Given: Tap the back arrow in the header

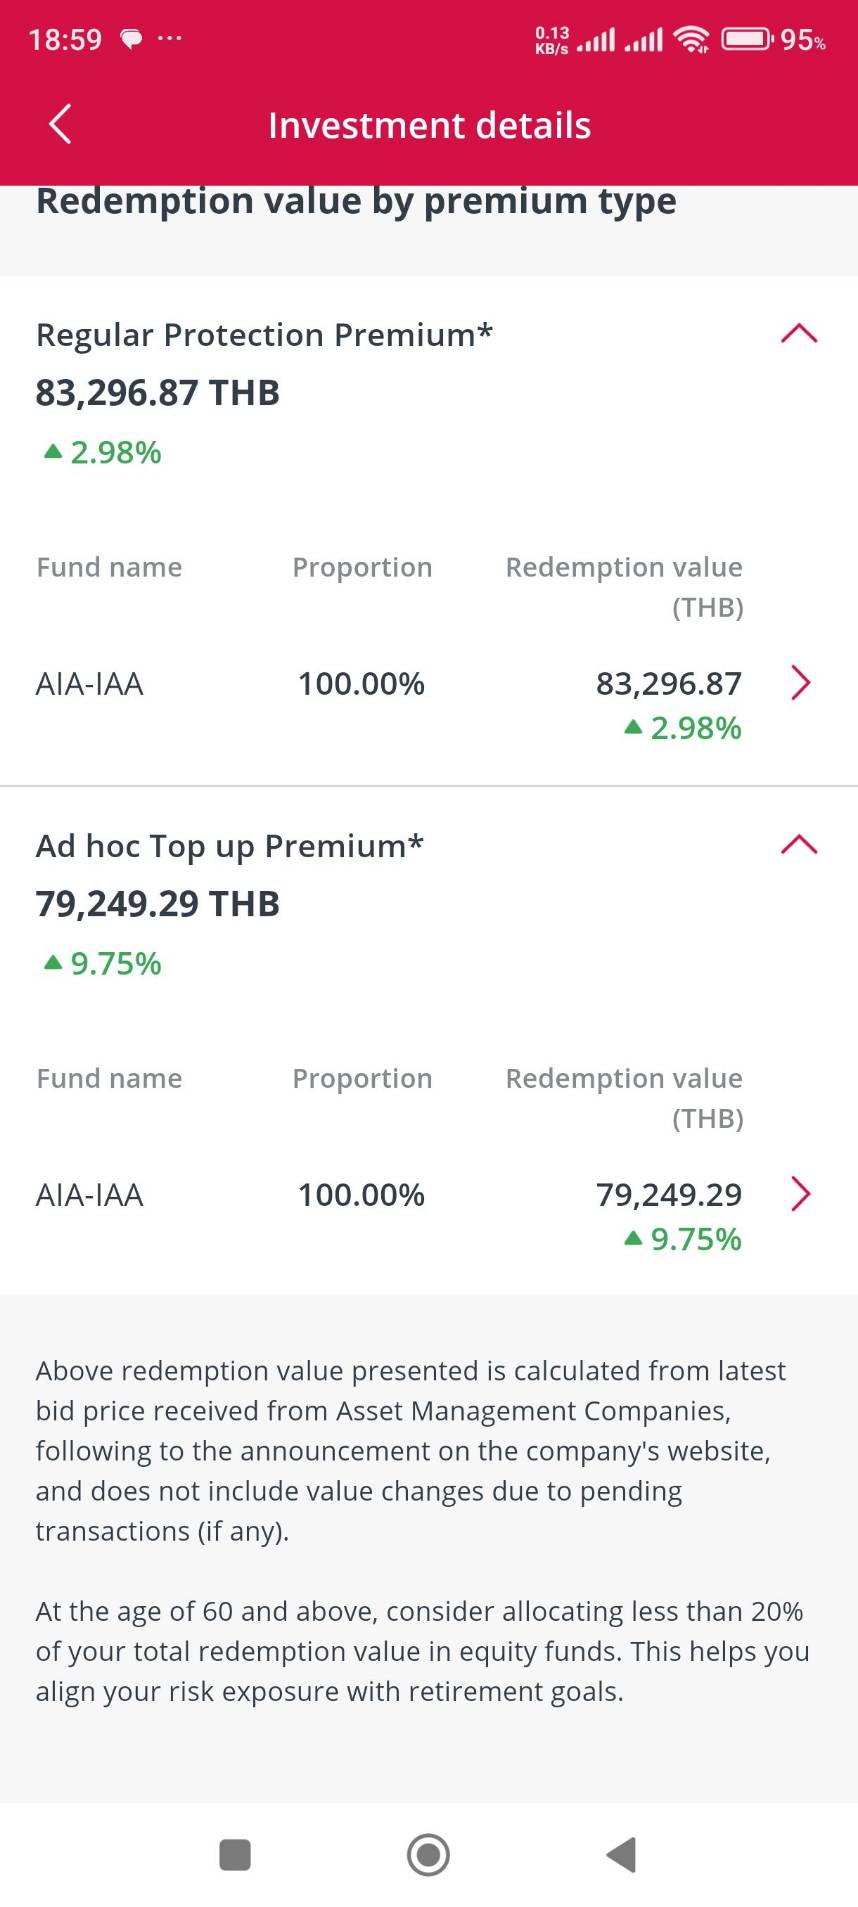Looking at the screenshot, I should [60, 125].
